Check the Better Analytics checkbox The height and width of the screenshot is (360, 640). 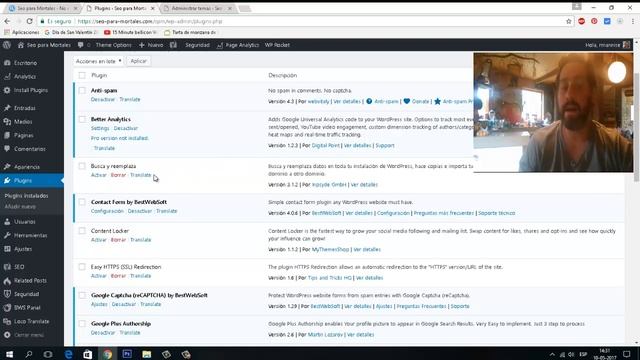82,119
